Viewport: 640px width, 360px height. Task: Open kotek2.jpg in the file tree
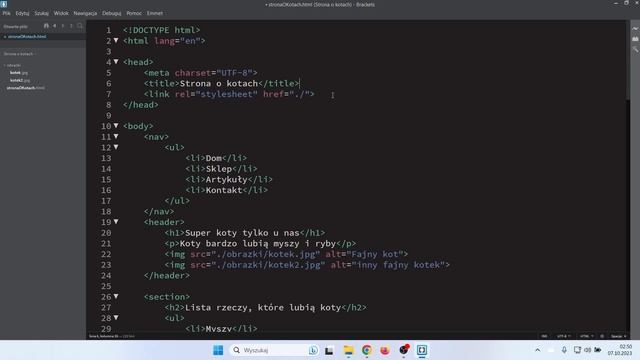pos(20,80)
